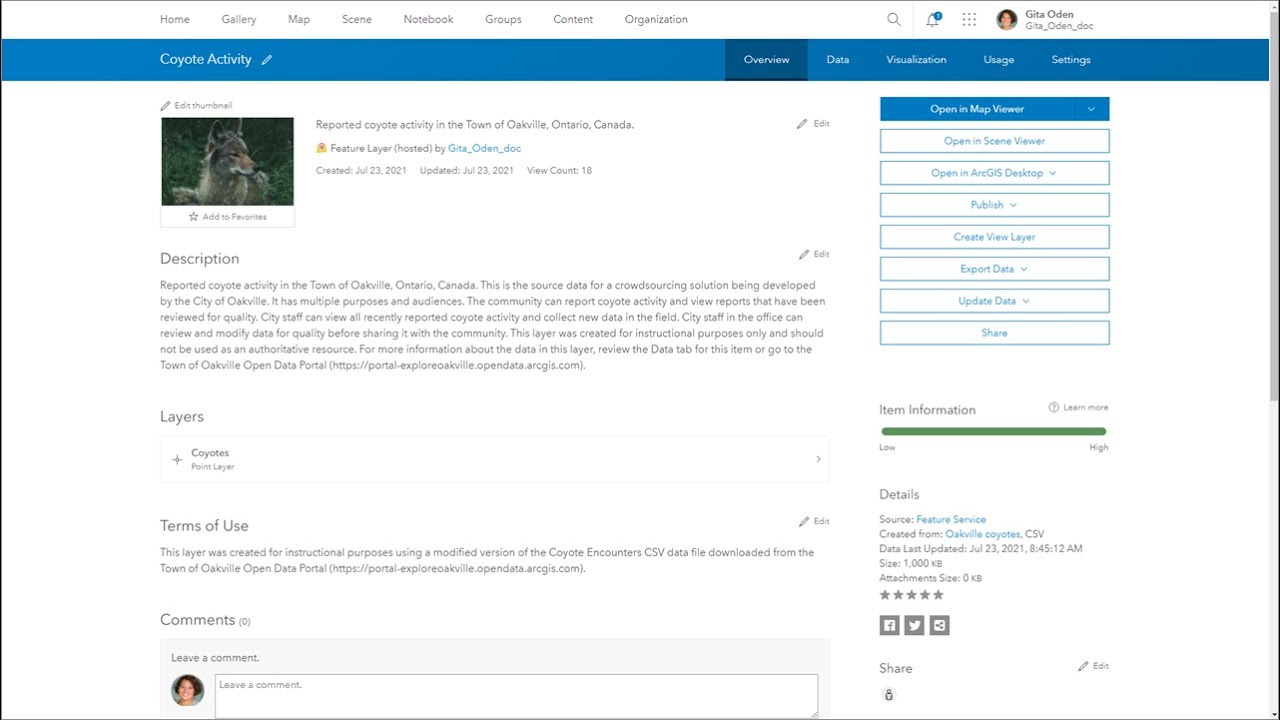Click the third rating star
The image size is (1280, 720).
[x=911, y=595]
